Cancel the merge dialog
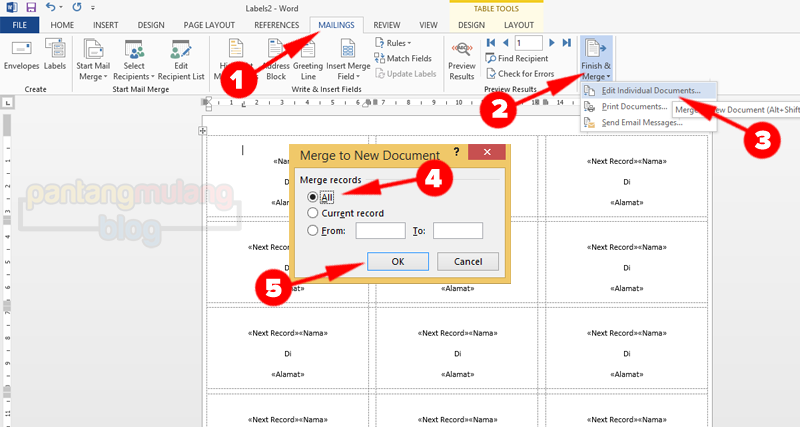 coord(468,261)
